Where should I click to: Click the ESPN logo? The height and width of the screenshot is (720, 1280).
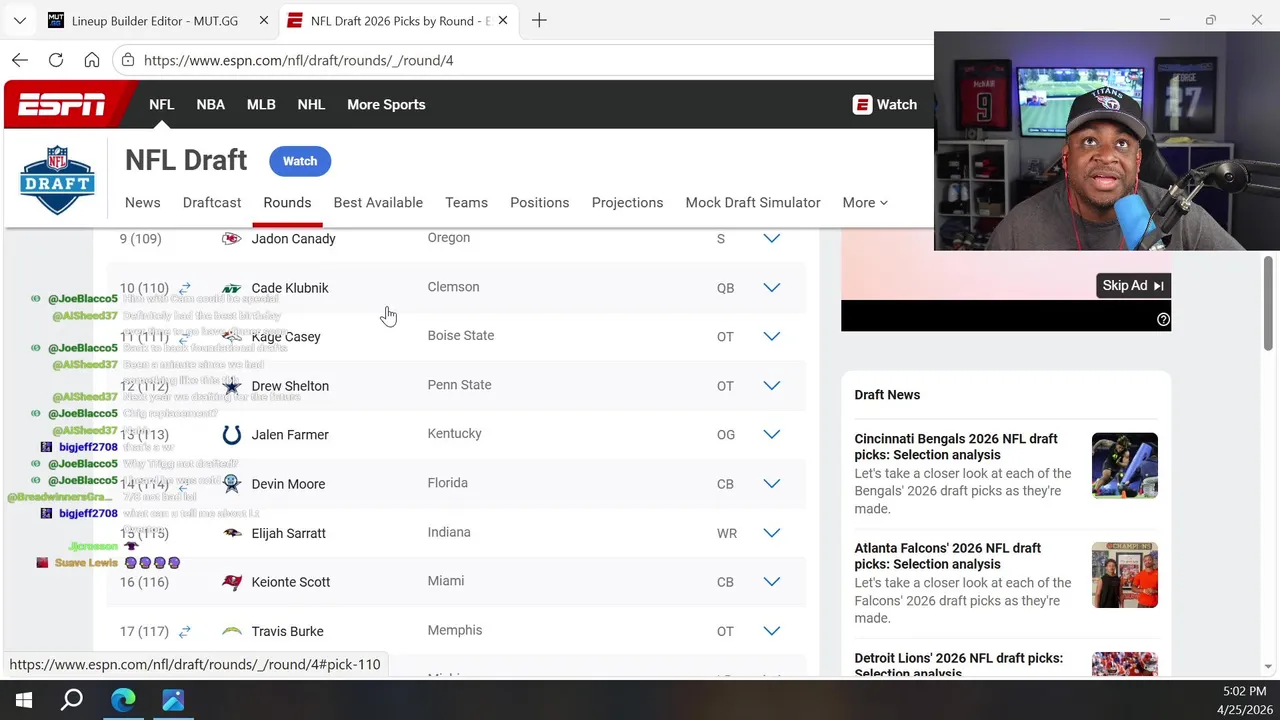click(x=61, y=104)
